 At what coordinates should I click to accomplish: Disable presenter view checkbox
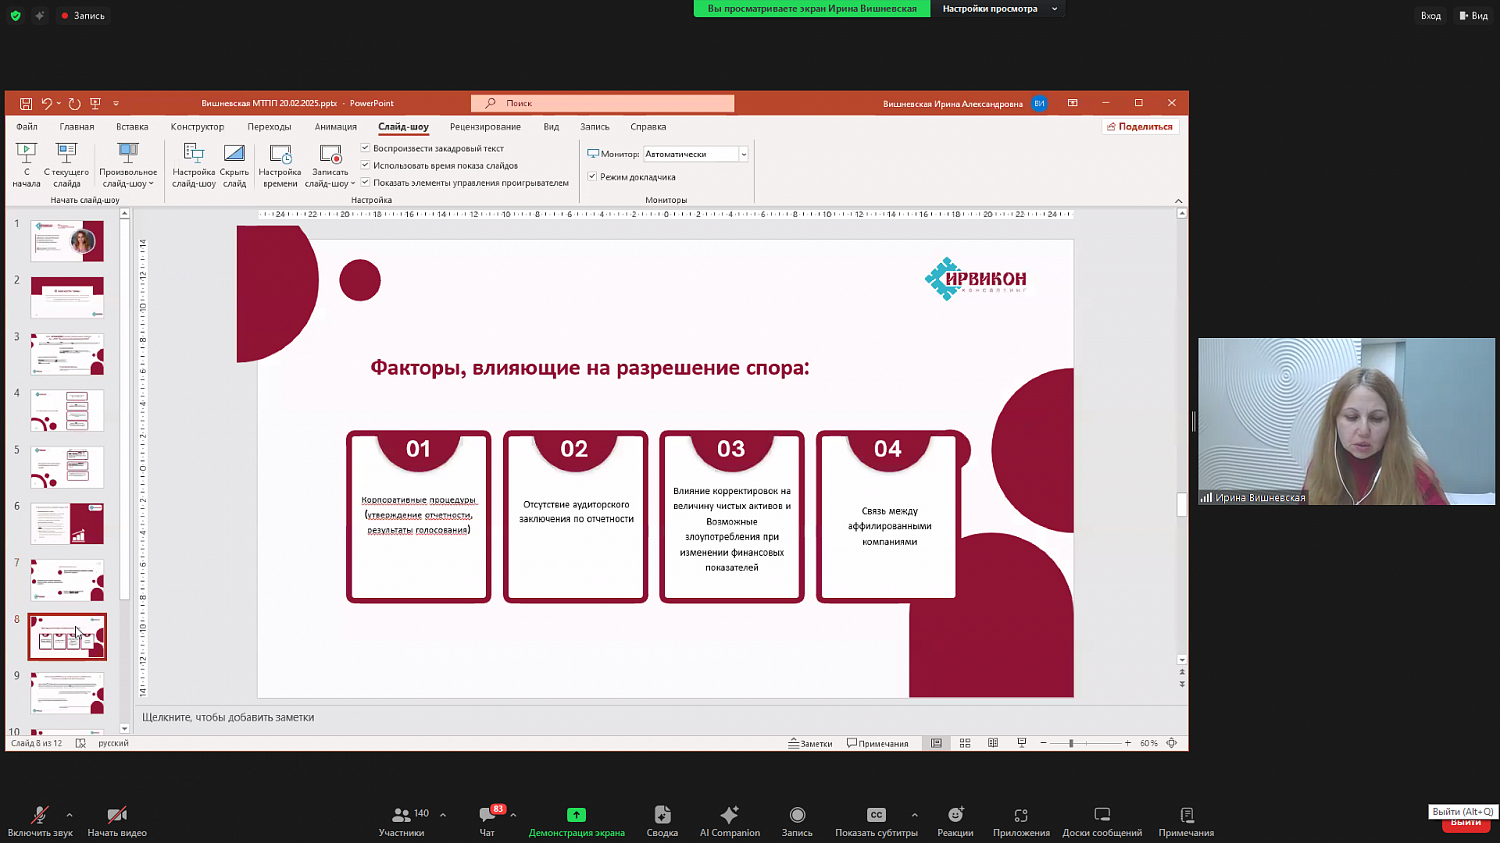592,177
